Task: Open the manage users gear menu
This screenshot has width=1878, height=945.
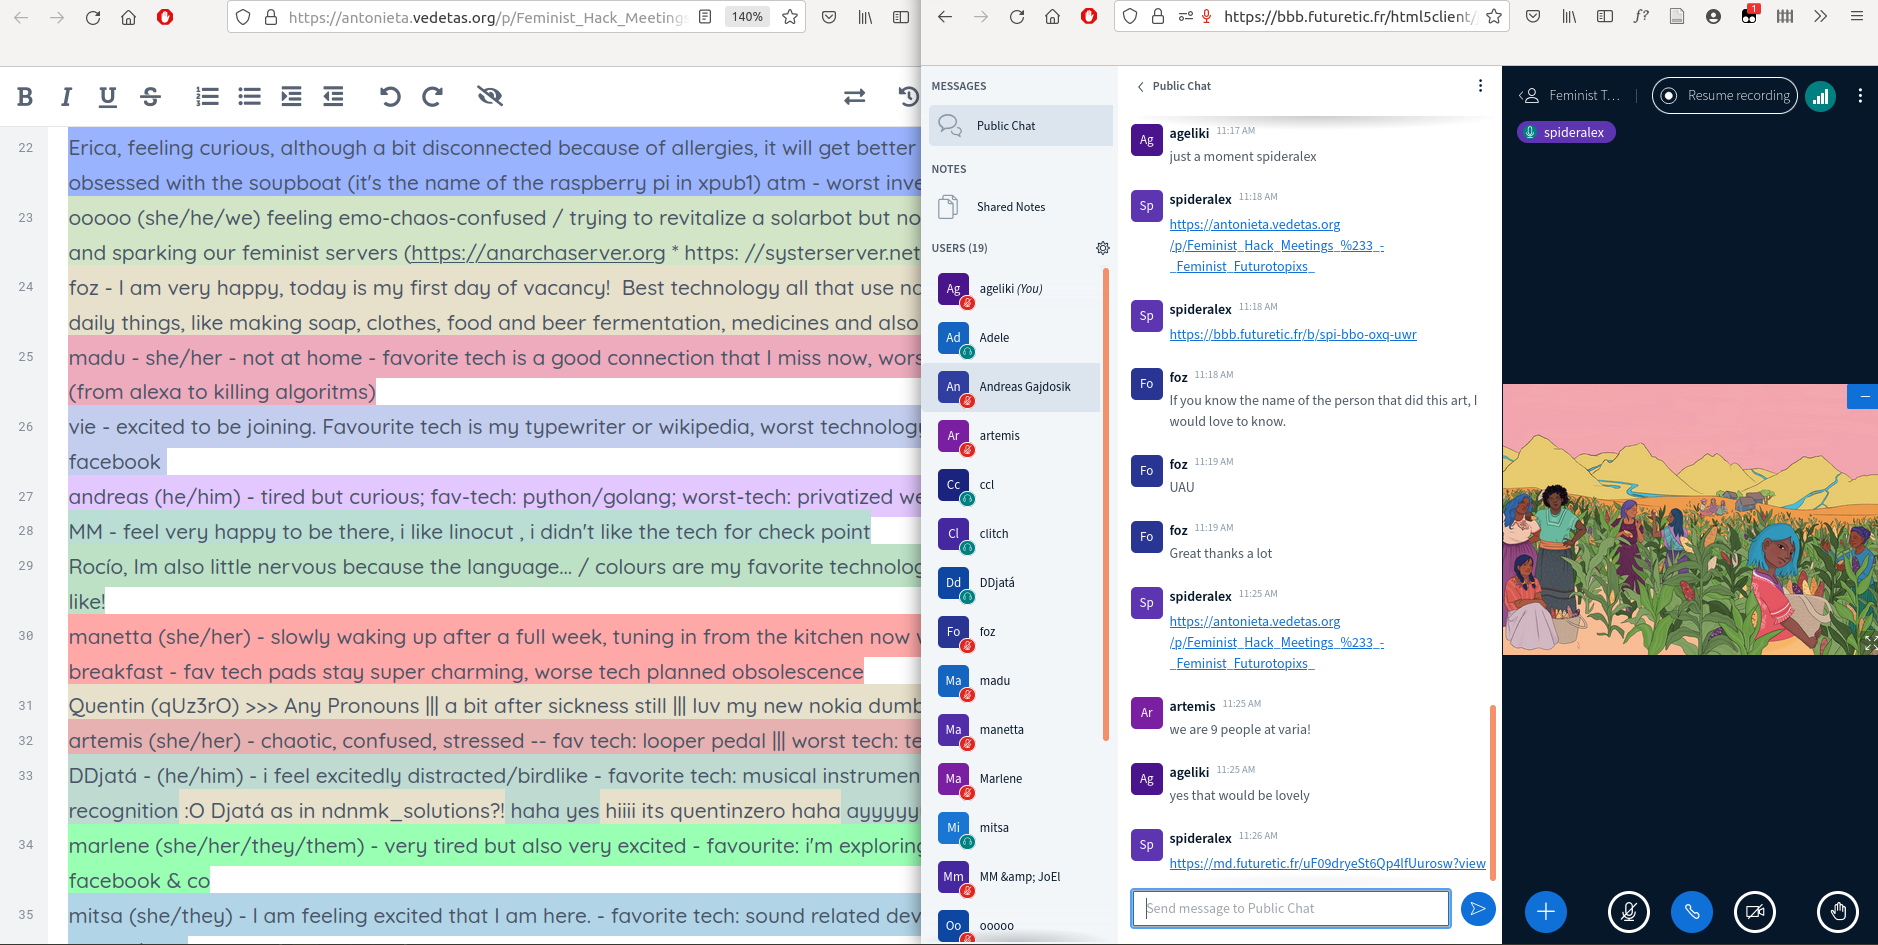Action: (1102, 248)
